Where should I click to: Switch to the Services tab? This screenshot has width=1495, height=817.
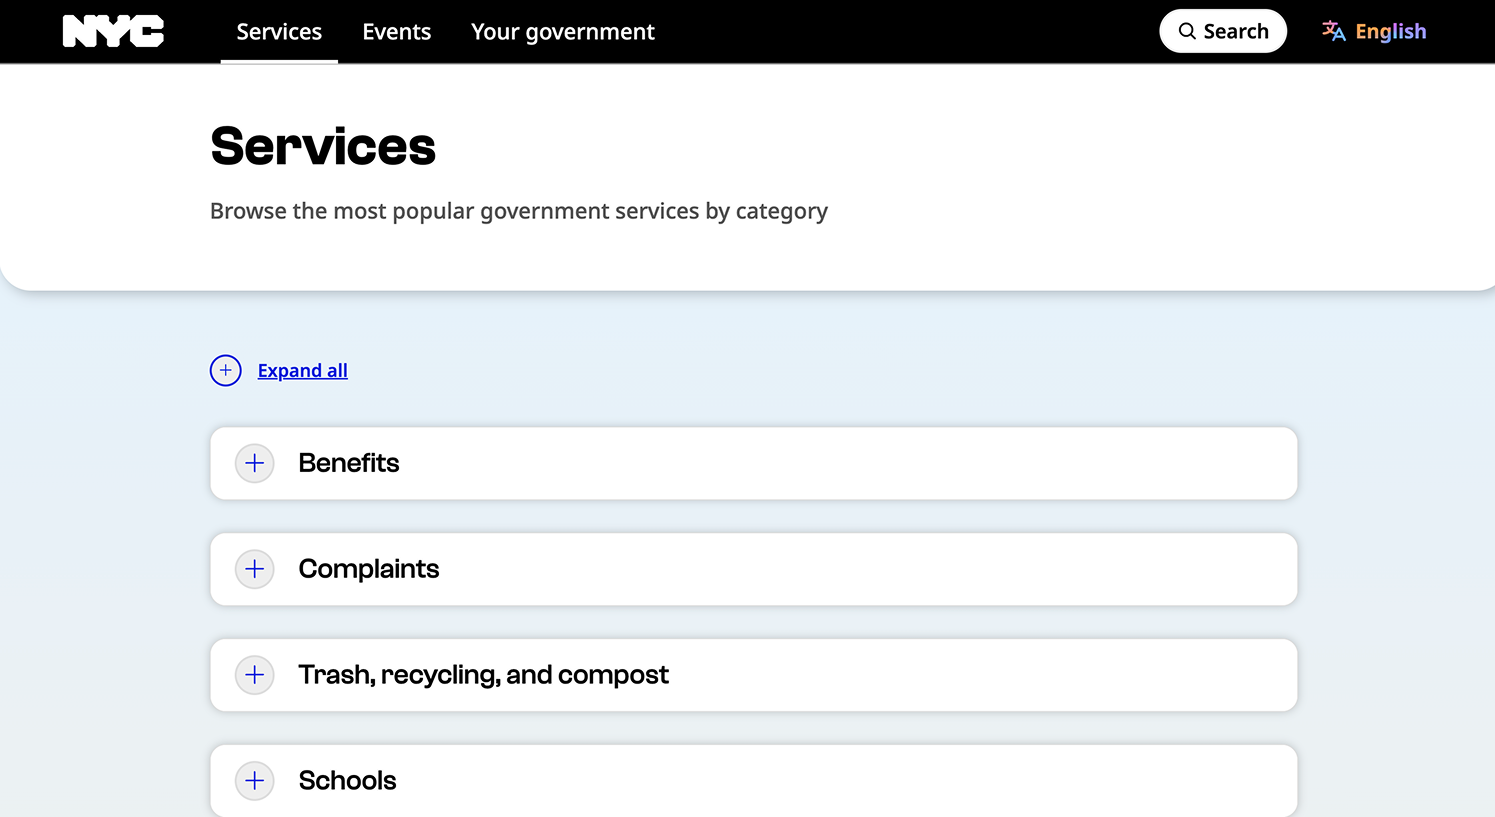click(x=279, y=31)
